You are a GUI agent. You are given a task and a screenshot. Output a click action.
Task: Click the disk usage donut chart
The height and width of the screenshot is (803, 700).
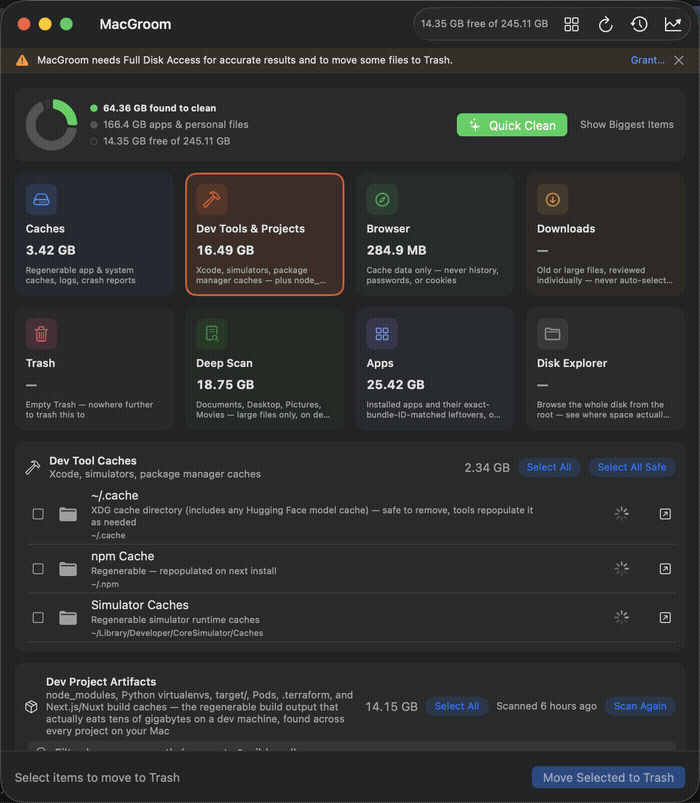pos(52,125)
